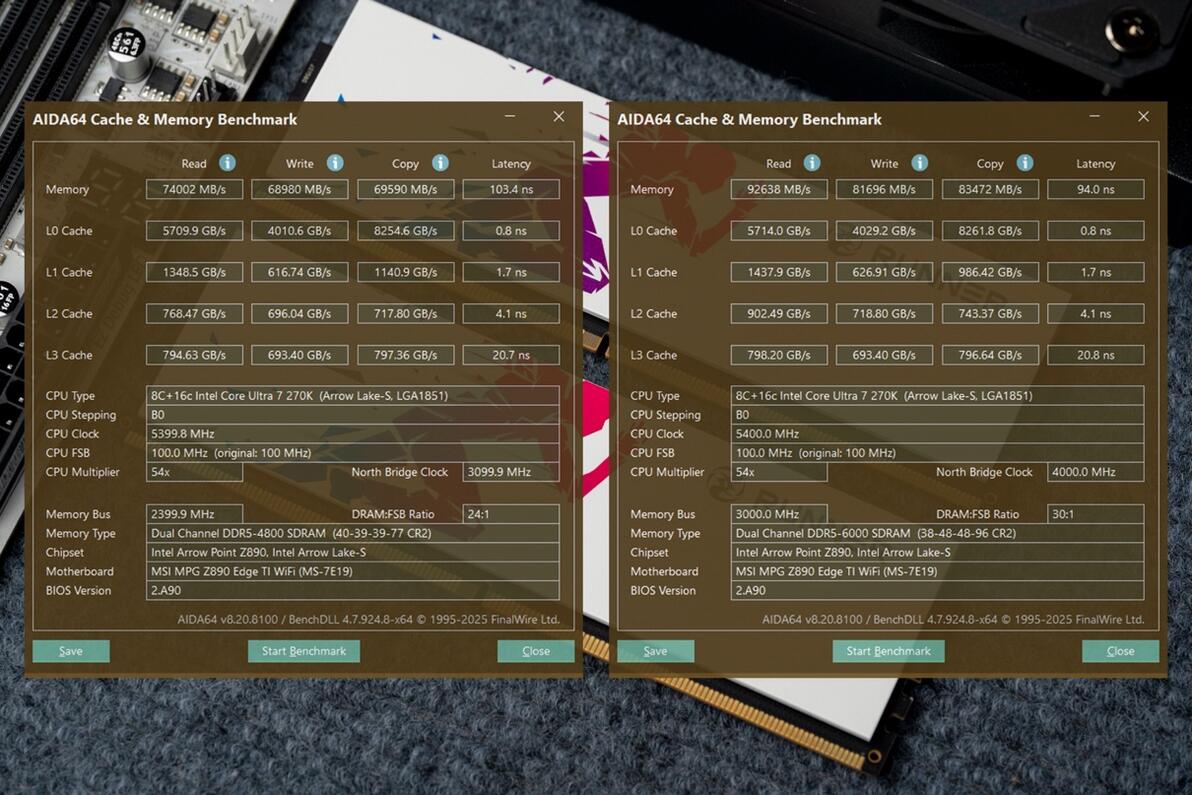
Task: Click L0 Cache copy 8254.6 GB/s
Action: [x=405, y=230]
